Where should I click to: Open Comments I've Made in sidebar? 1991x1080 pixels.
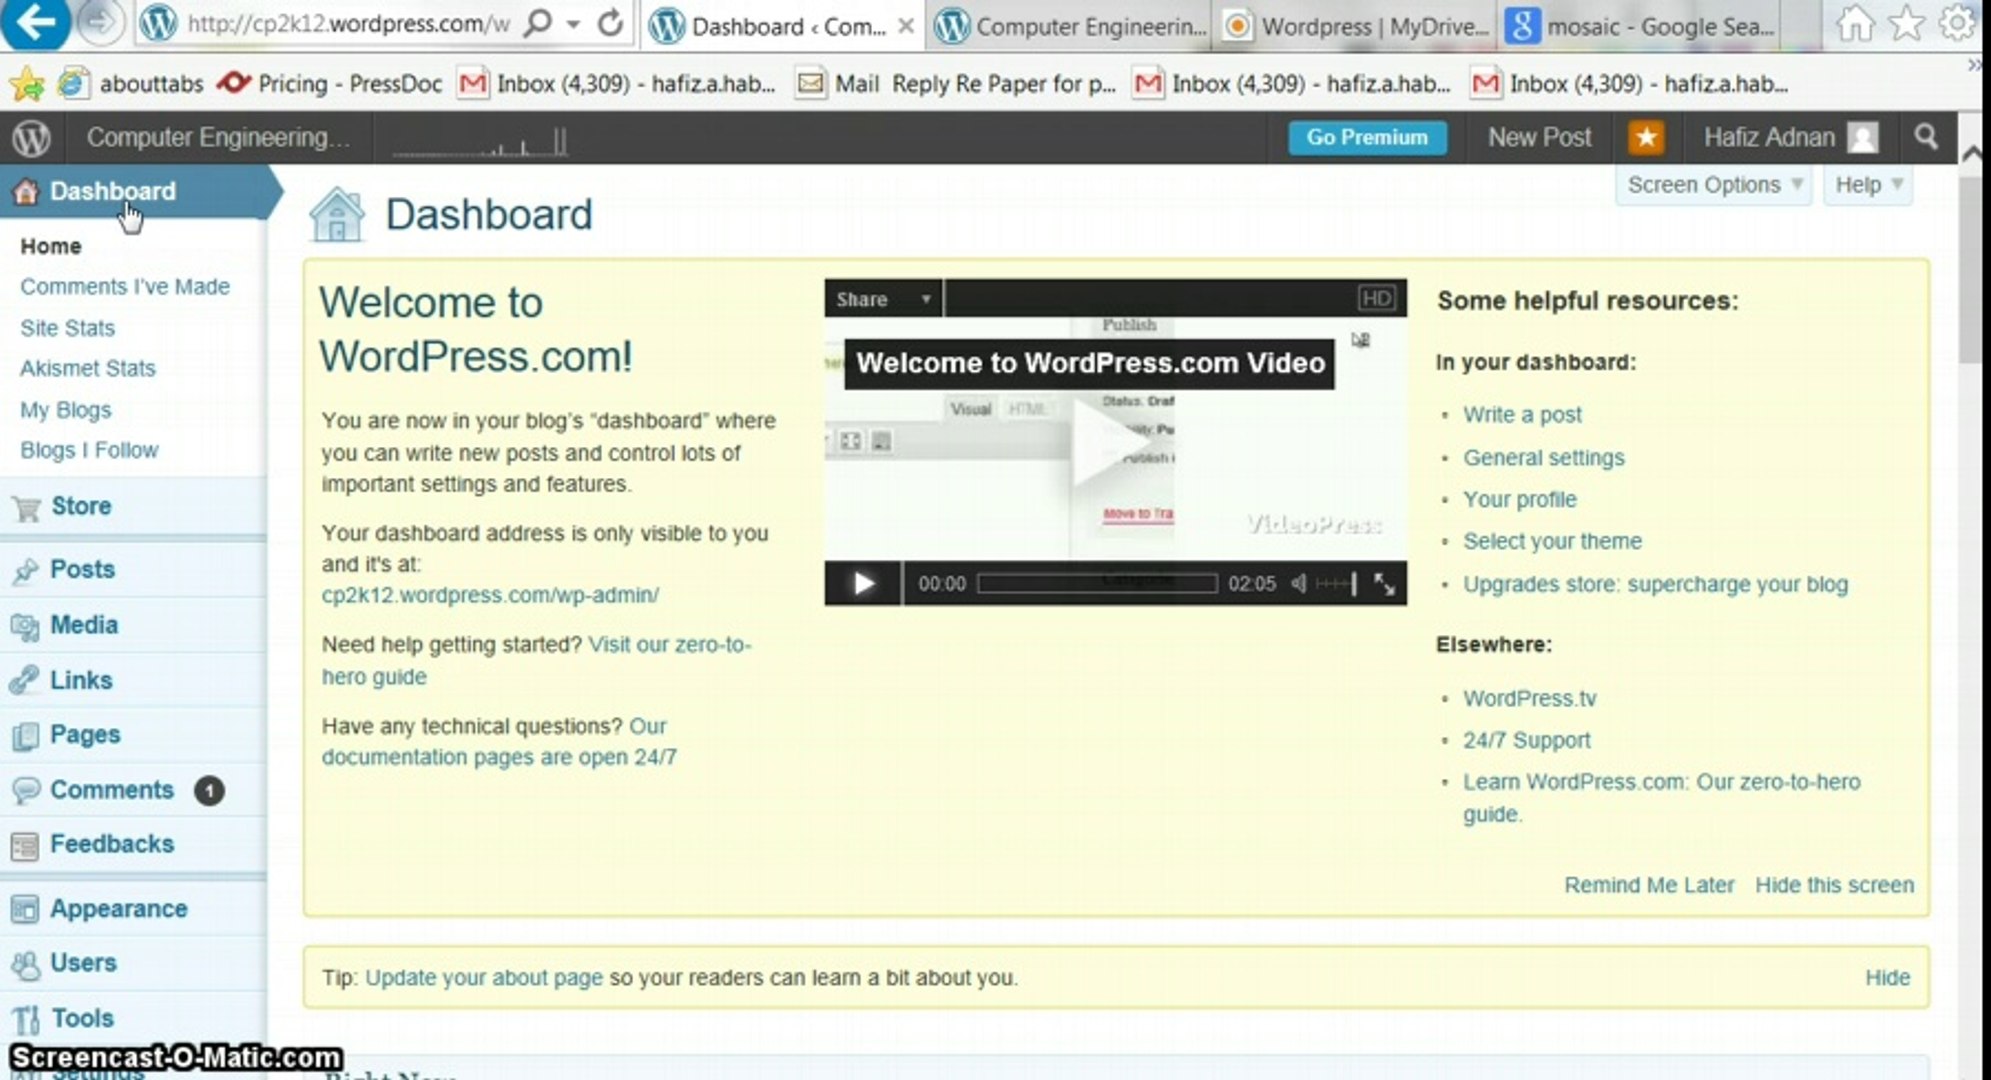(125, 287)
